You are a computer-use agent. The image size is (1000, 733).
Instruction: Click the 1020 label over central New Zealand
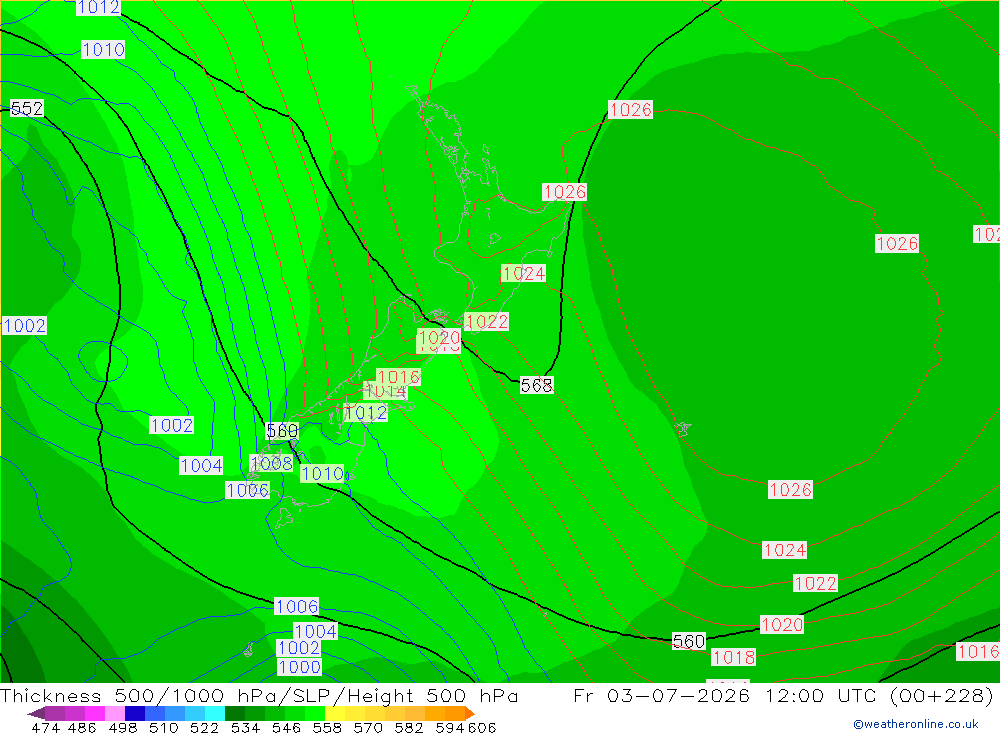click(439, 337)
